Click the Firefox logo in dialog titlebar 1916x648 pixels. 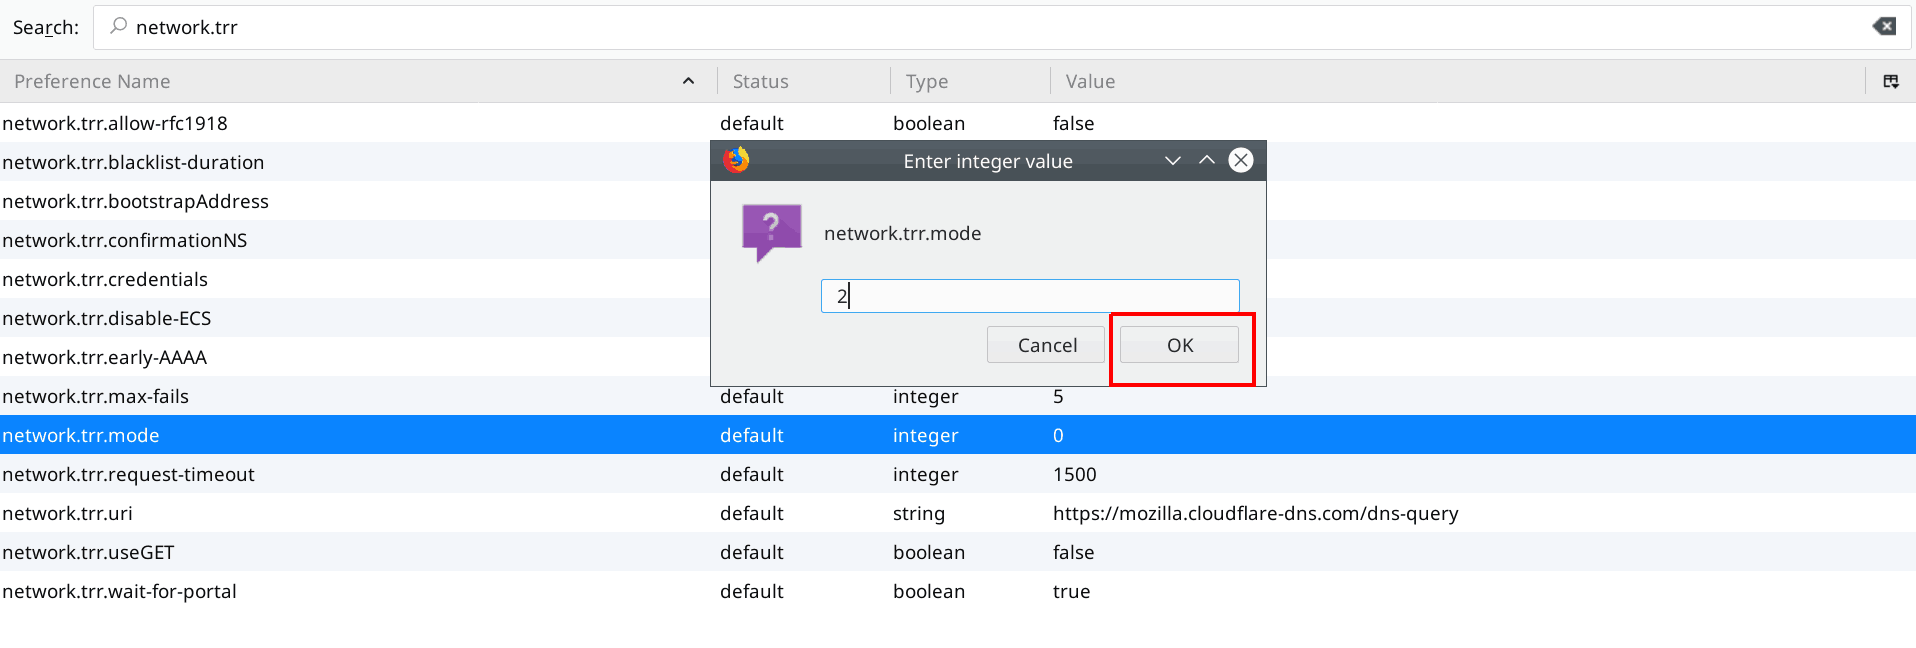pyautogui.click(x=737, y=160)
